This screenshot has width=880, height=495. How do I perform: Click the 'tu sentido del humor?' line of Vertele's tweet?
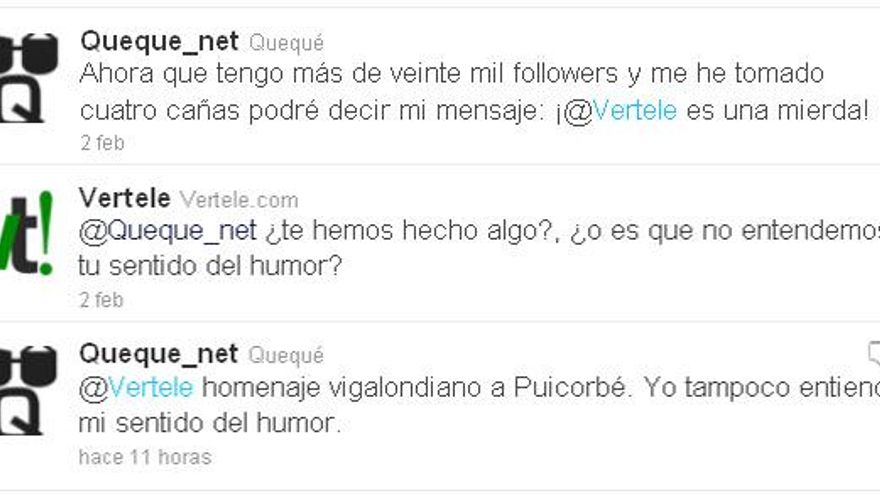(210, 266)
